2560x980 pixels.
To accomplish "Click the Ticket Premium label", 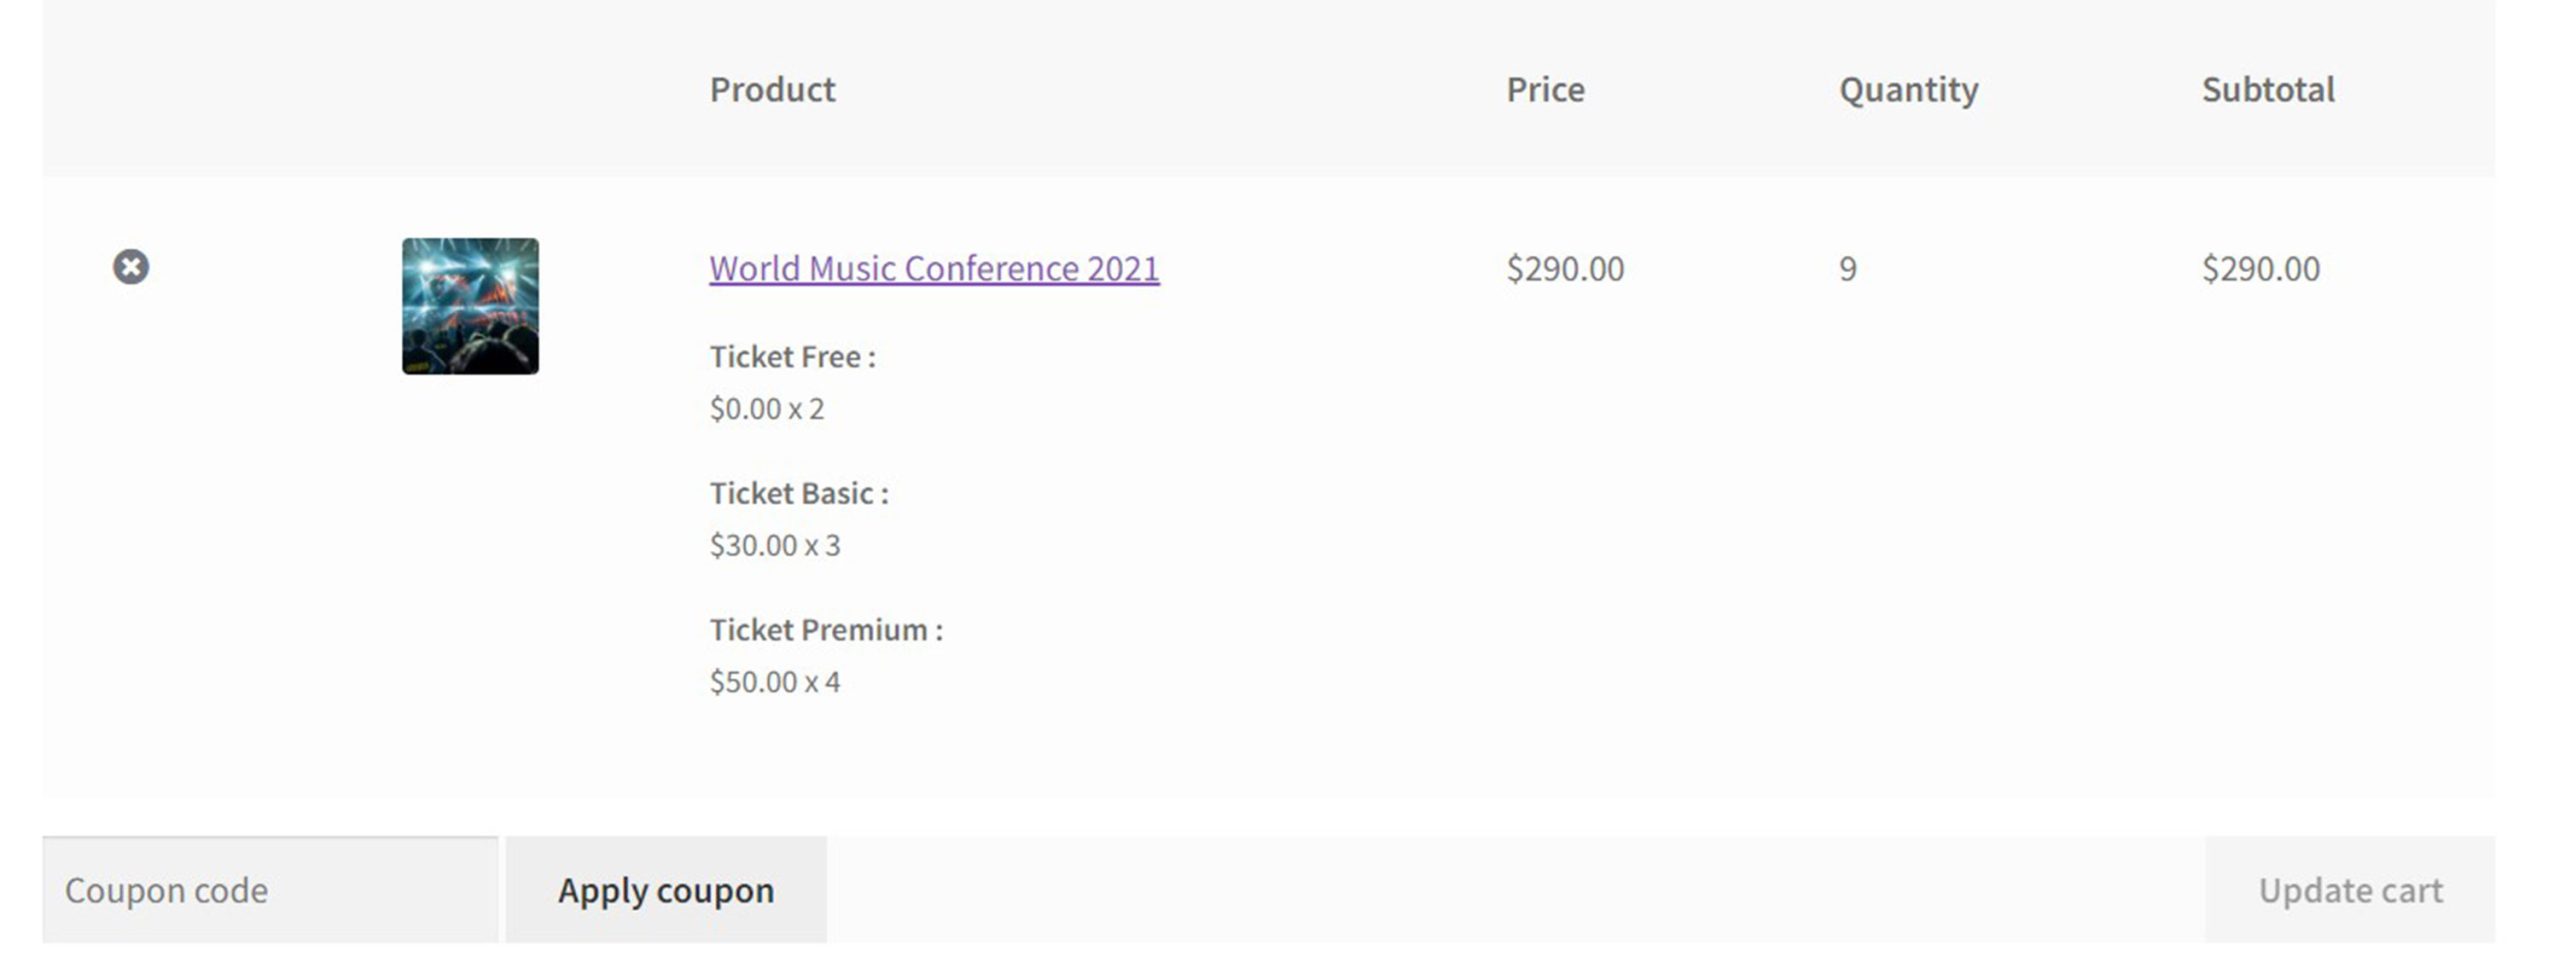I will click(826, 630).
